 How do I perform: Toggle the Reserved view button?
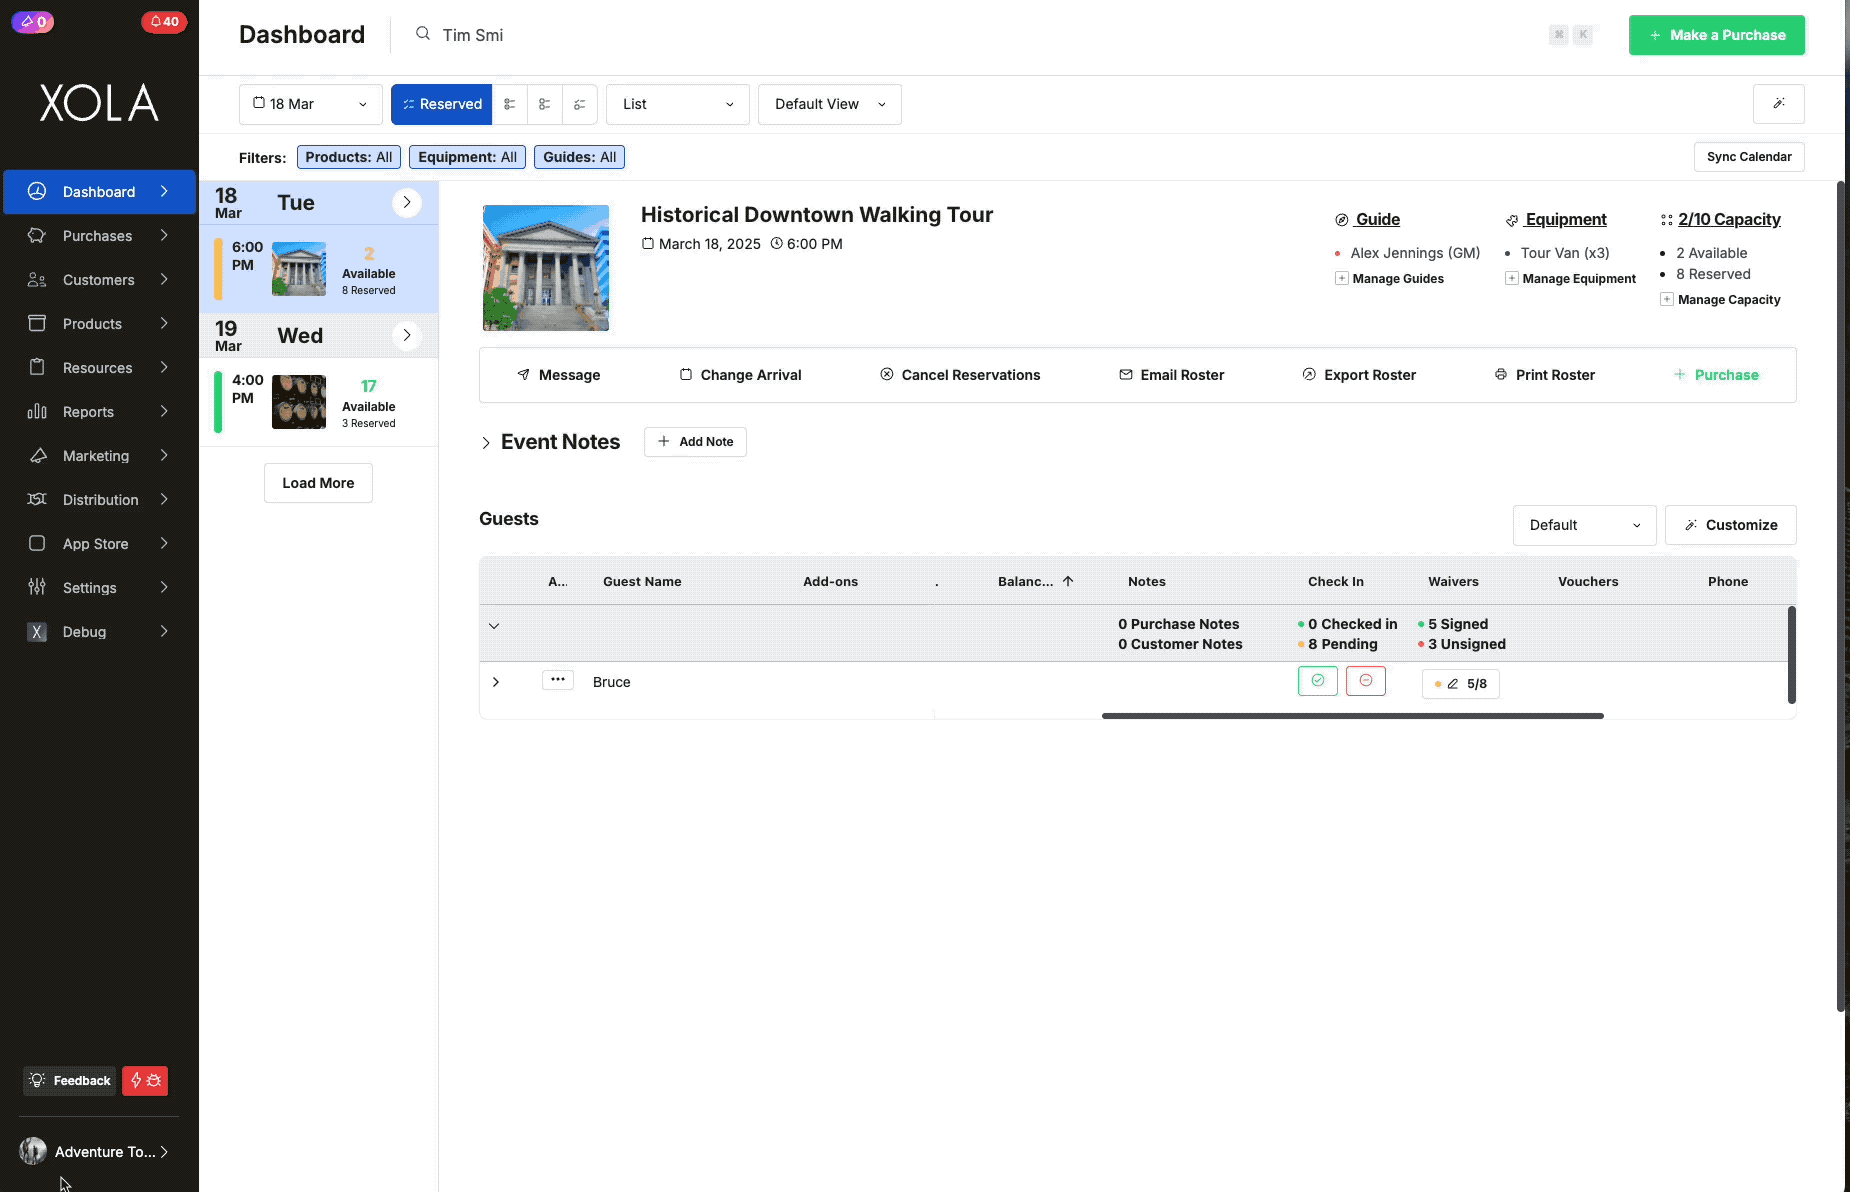[x=441, y=104]
